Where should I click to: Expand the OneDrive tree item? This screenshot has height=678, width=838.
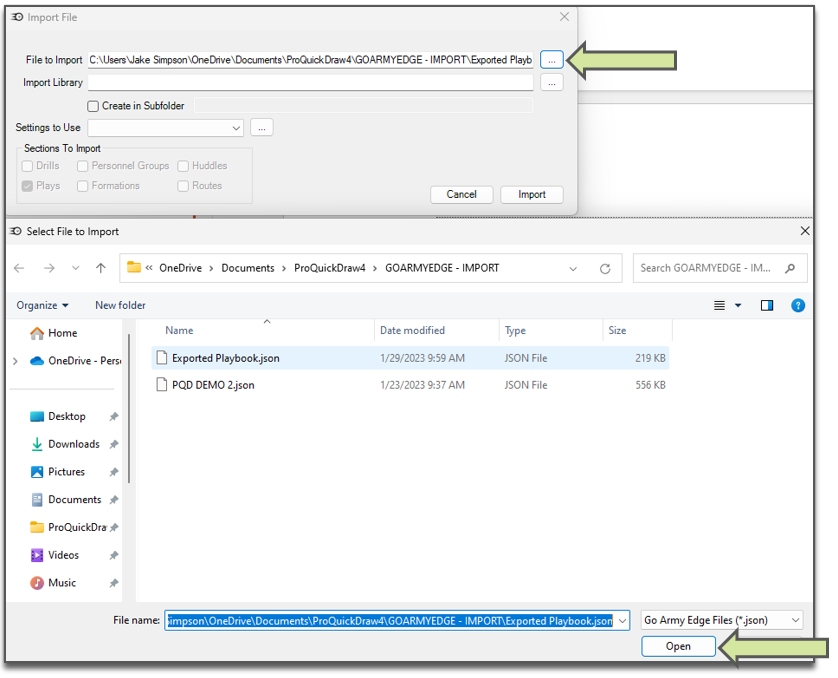(x=15, y=361)
